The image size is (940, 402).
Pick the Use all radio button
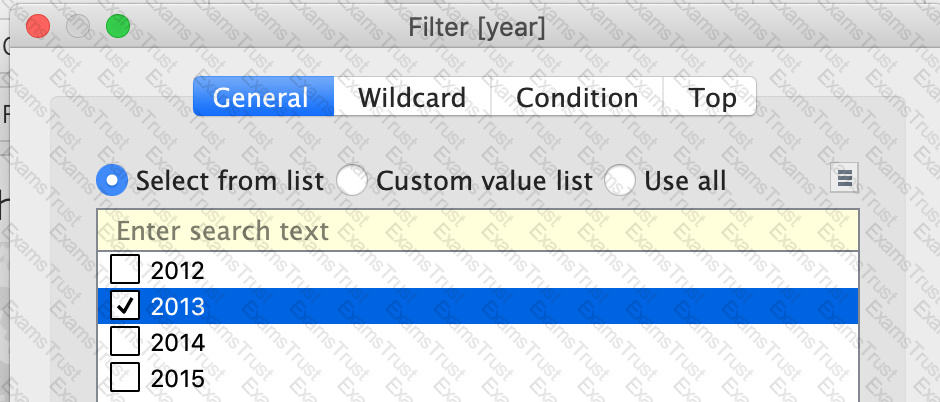click(x=619, y=180)
